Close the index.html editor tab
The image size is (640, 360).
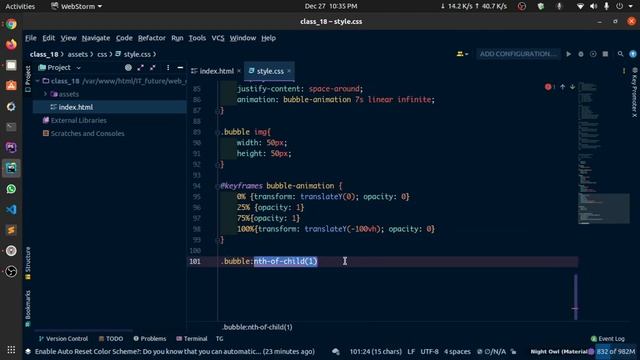point(239,71)
